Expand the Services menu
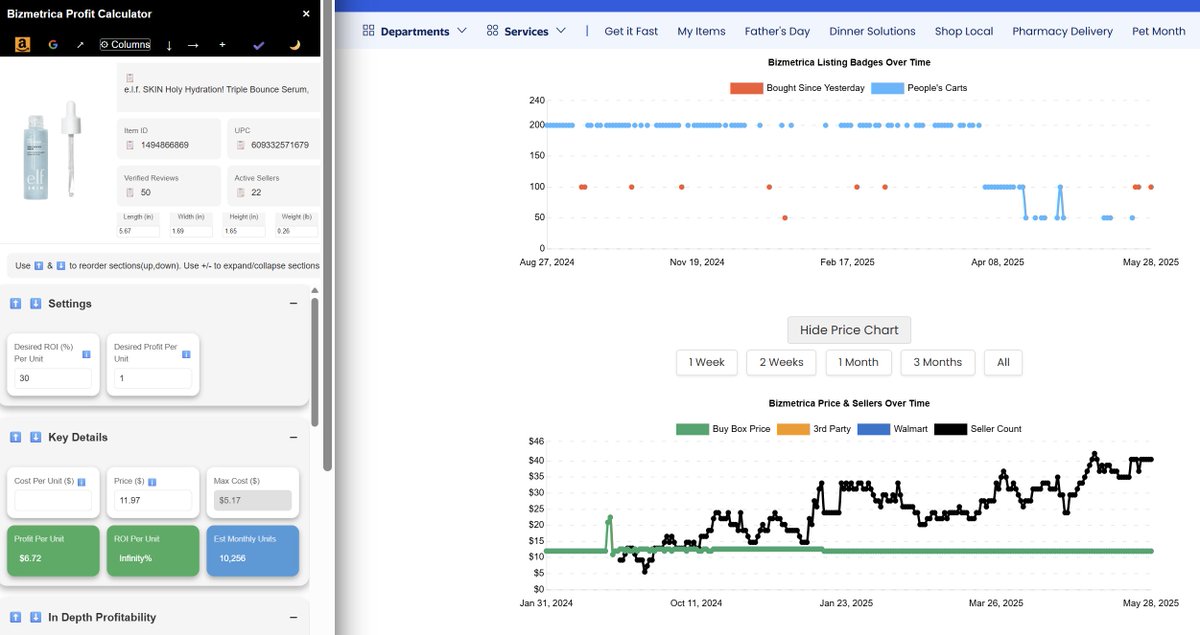This screenshot has height=635, width=1200. [527, 30]
